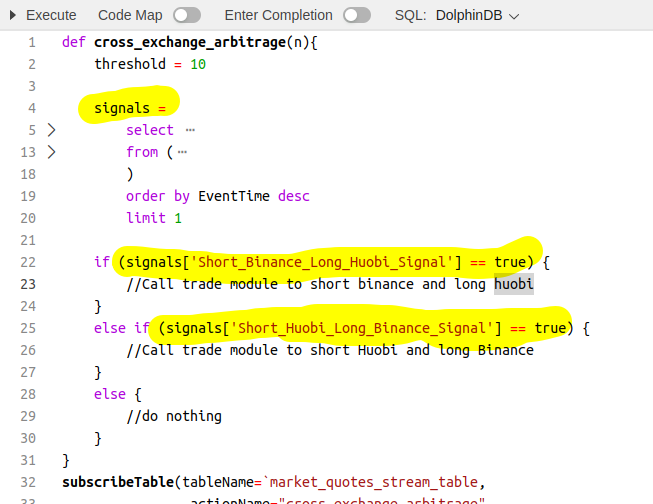653x504 pixels.
Task: Click line number 1 in the gutter
Action: coord(31,42)
